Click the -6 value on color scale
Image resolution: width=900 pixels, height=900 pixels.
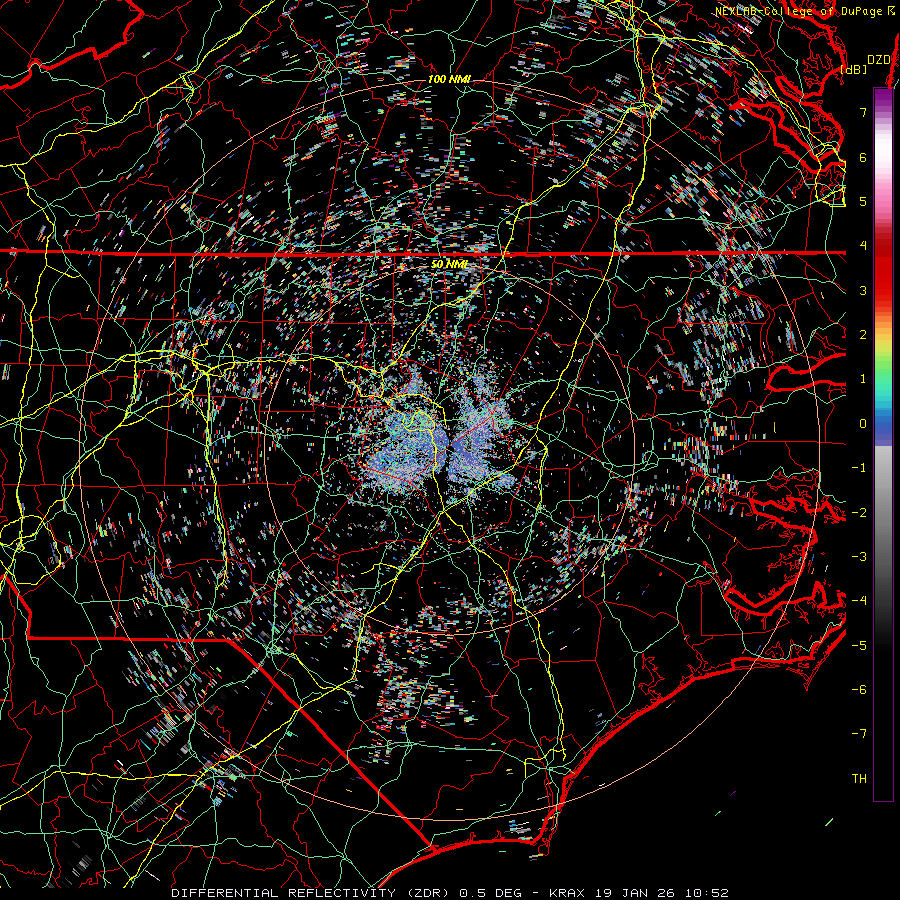pyautogui.click(x=859, y=689)
